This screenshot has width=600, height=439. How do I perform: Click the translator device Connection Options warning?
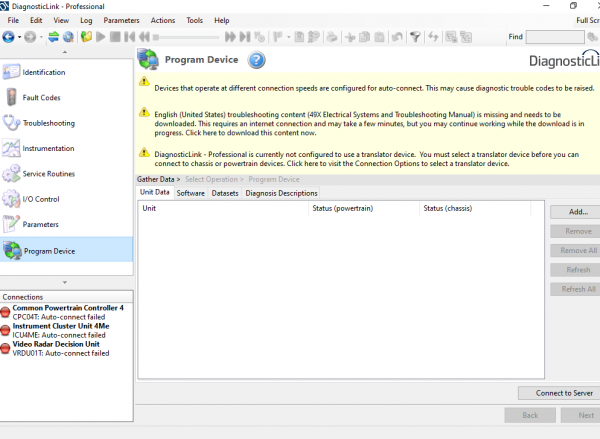(x=367, y=159)
